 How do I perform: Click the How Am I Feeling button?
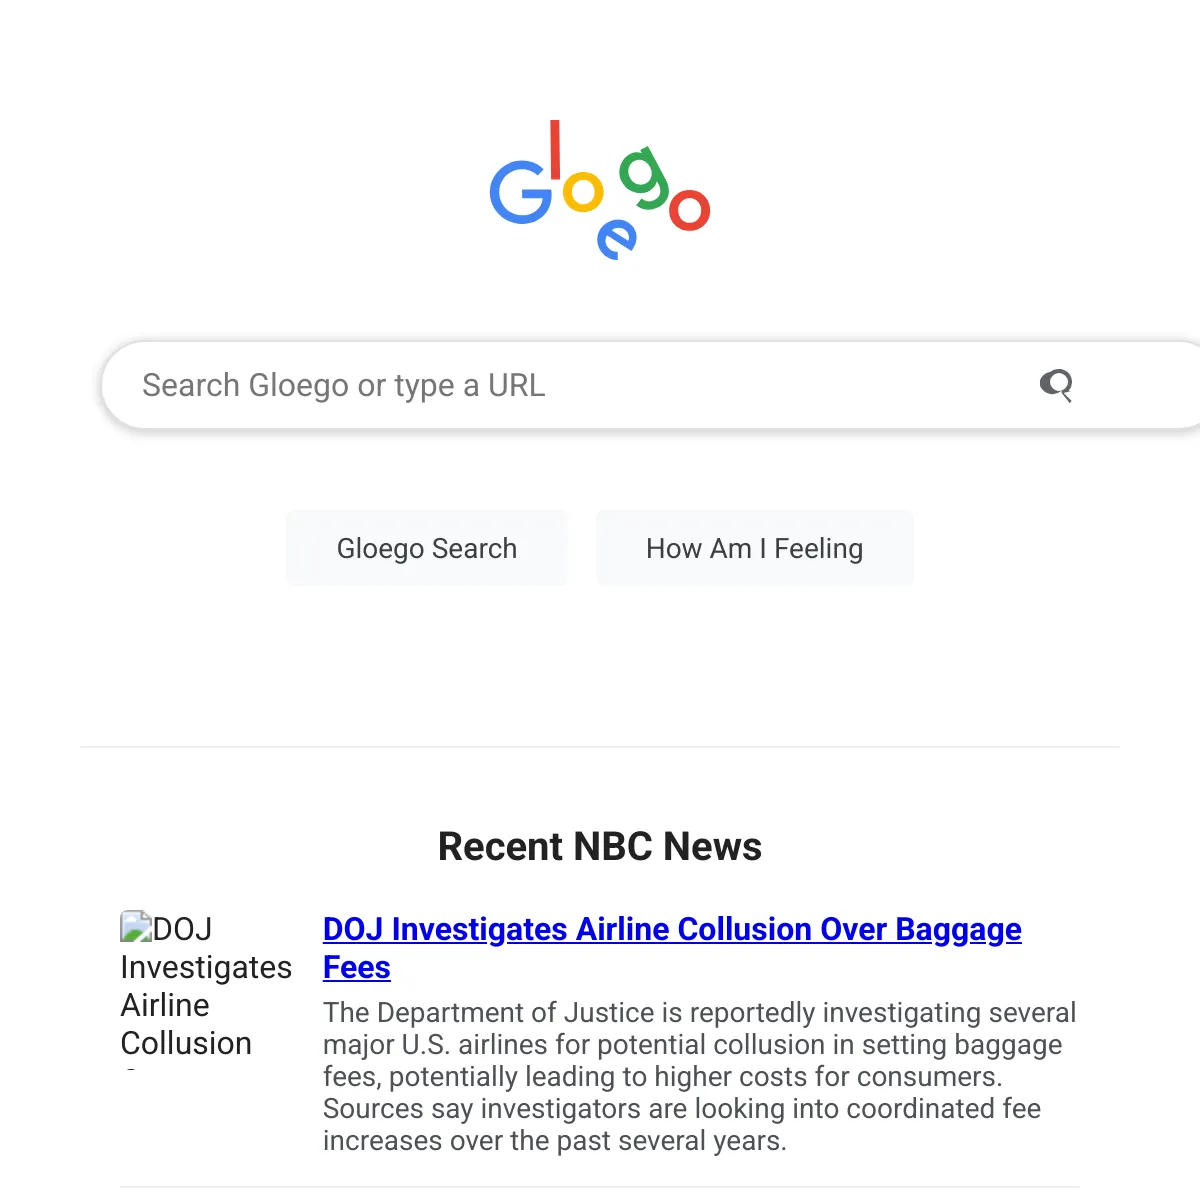755,548
